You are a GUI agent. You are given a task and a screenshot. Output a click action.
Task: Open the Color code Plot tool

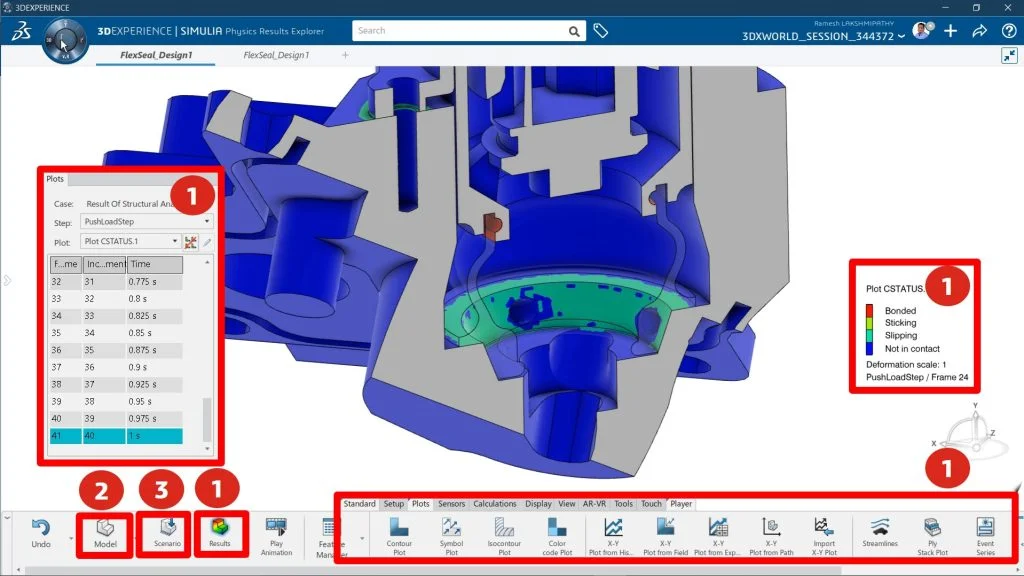pos(557,532)
